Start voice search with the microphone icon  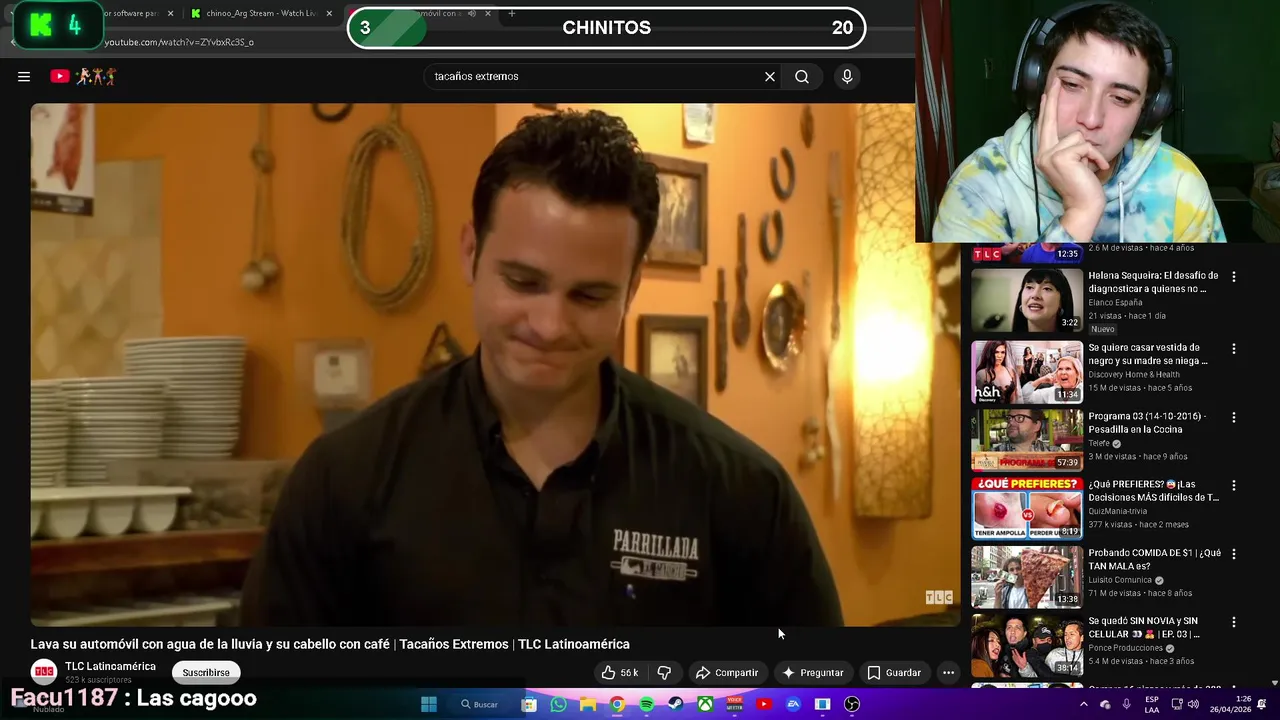[x=847, y=76]
